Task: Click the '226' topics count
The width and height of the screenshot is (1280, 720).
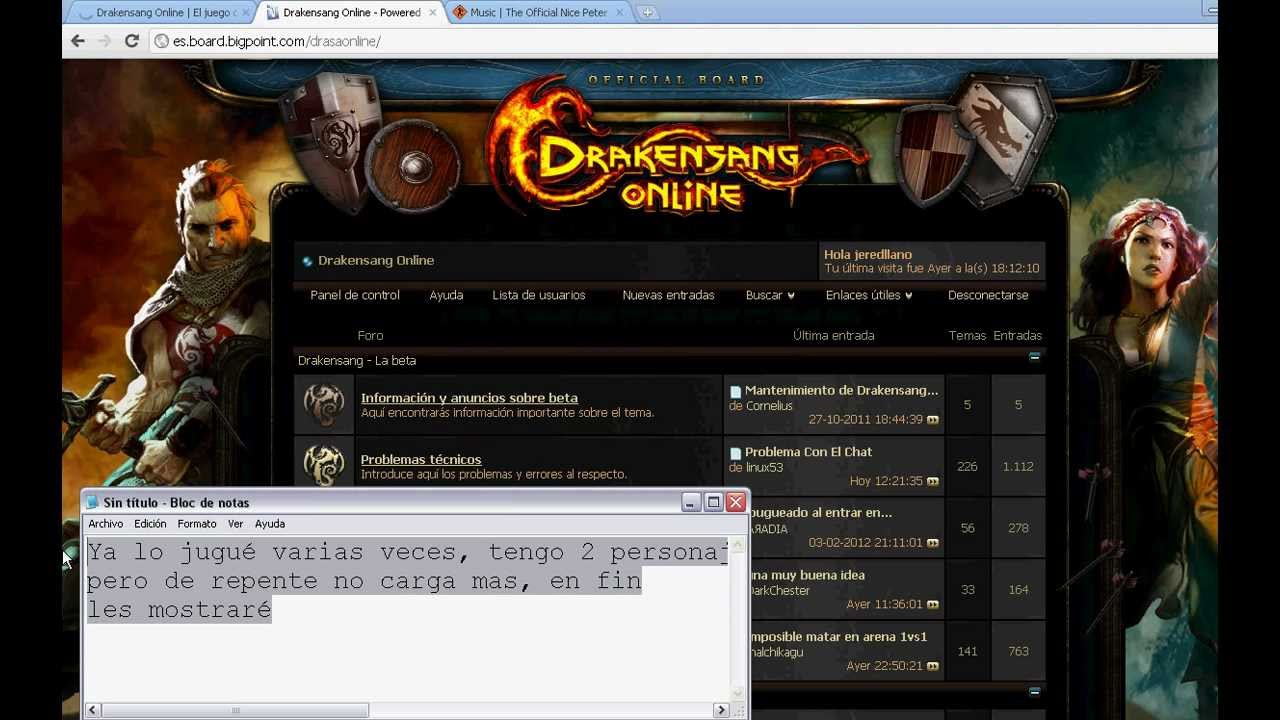Action: pos(967,466)
